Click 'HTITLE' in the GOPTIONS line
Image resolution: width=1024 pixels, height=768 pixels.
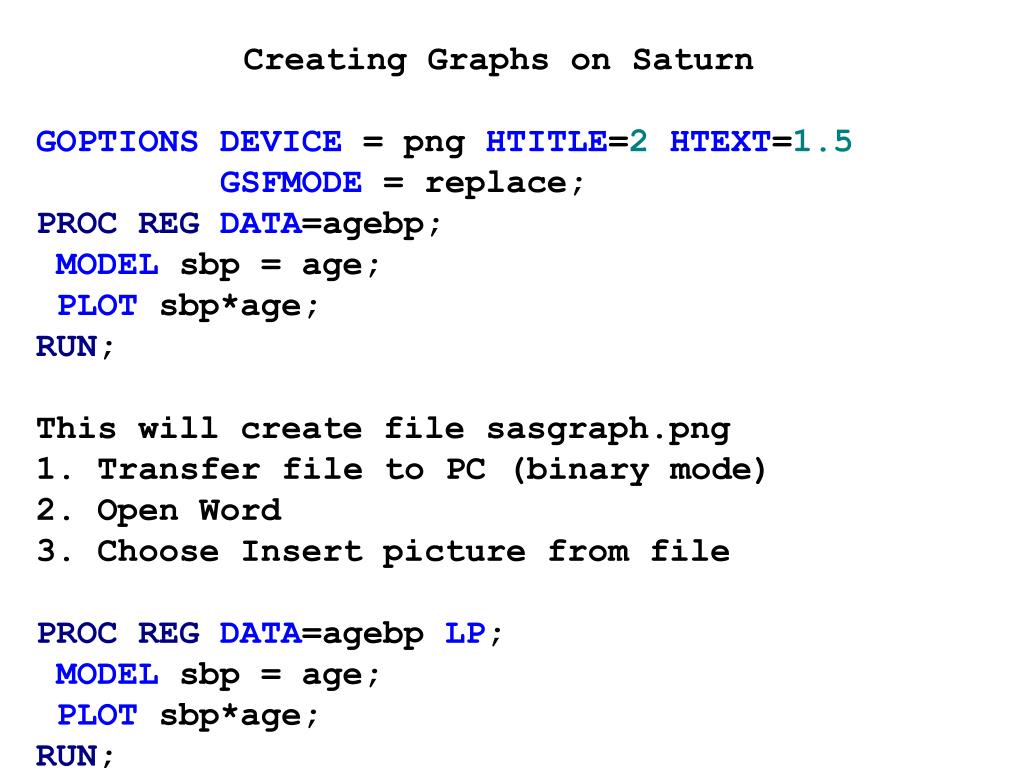click(546, 142)
